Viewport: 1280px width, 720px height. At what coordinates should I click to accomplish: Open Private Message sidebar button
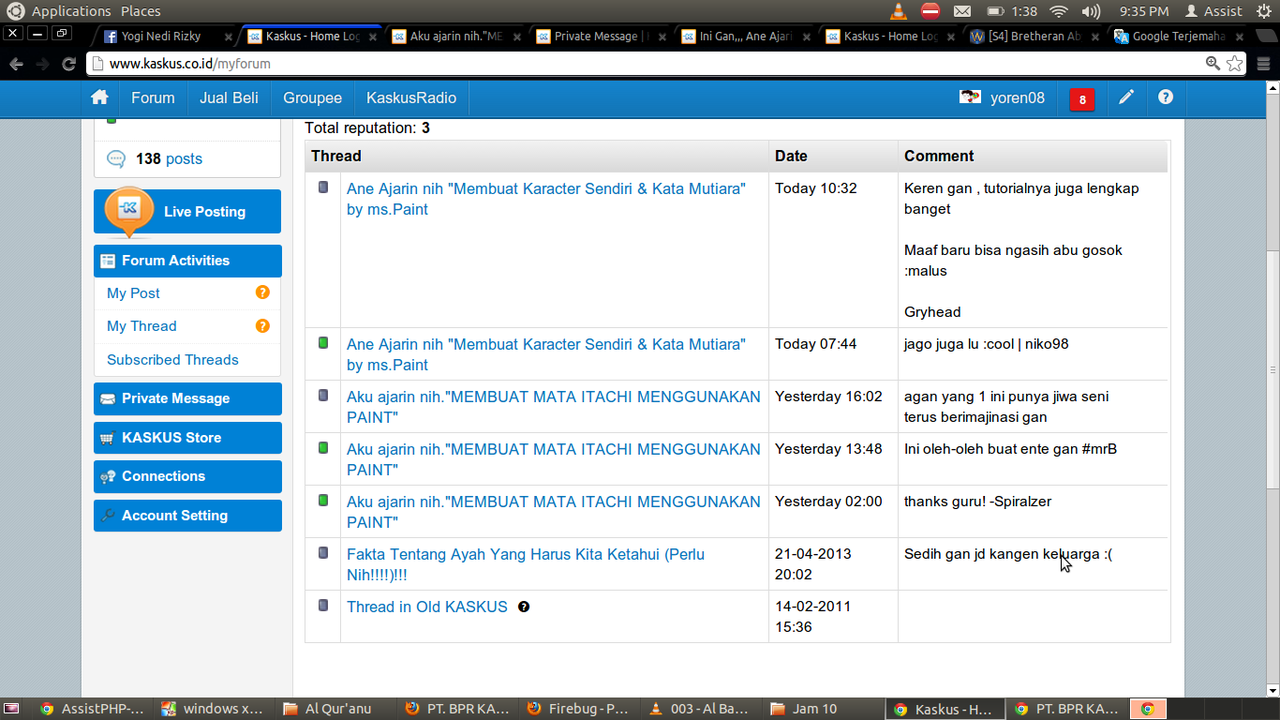187,399
